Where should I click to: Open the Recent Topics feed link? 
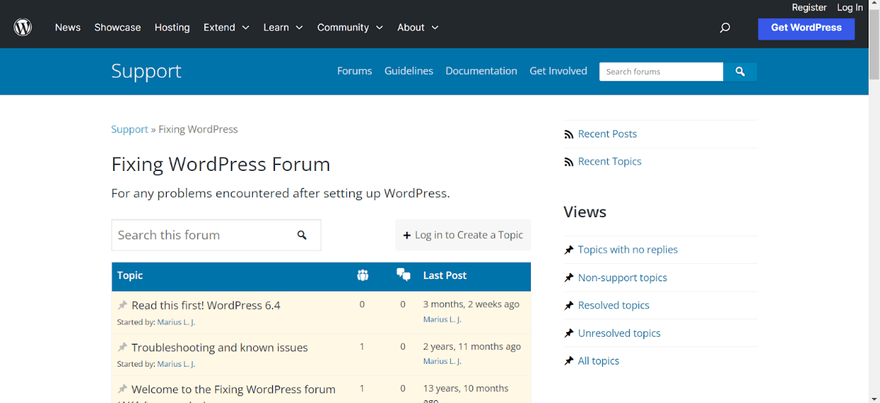pyautogui.click(x=609, y=162)
